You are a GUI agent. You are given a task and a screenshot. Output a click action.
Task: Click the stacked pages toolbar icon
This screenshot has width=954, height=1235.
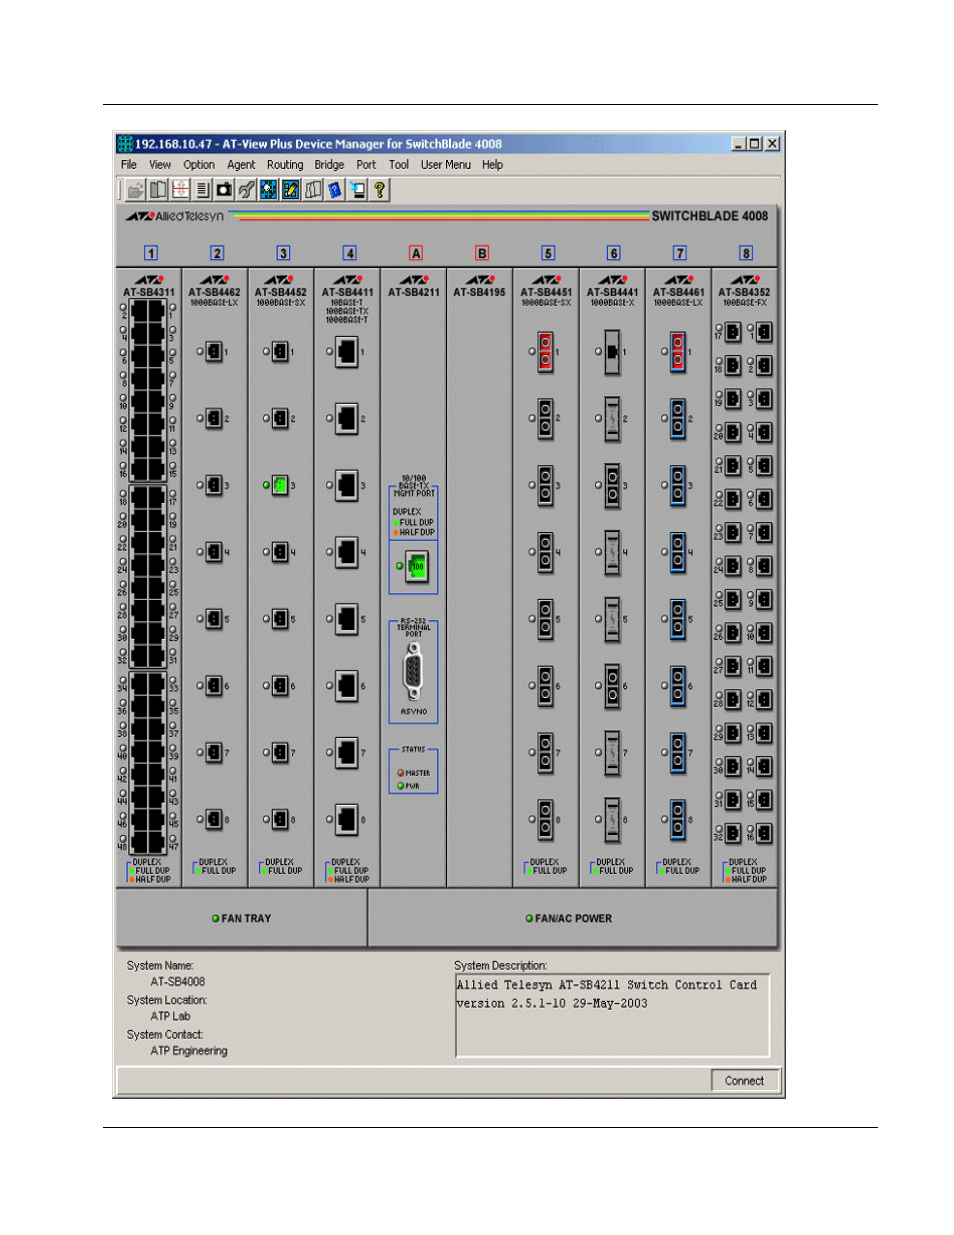point(313,190)
